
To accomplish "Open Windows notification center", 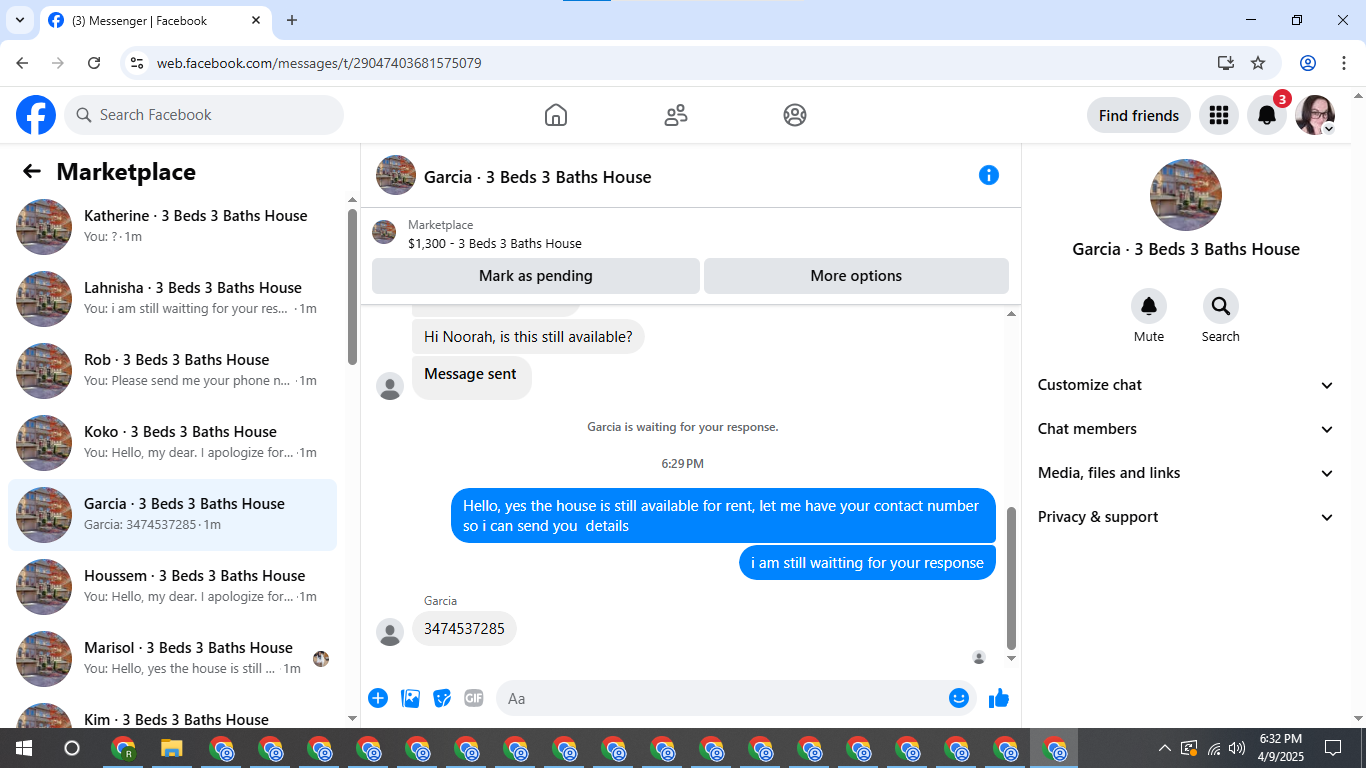I will [1333, 748].
